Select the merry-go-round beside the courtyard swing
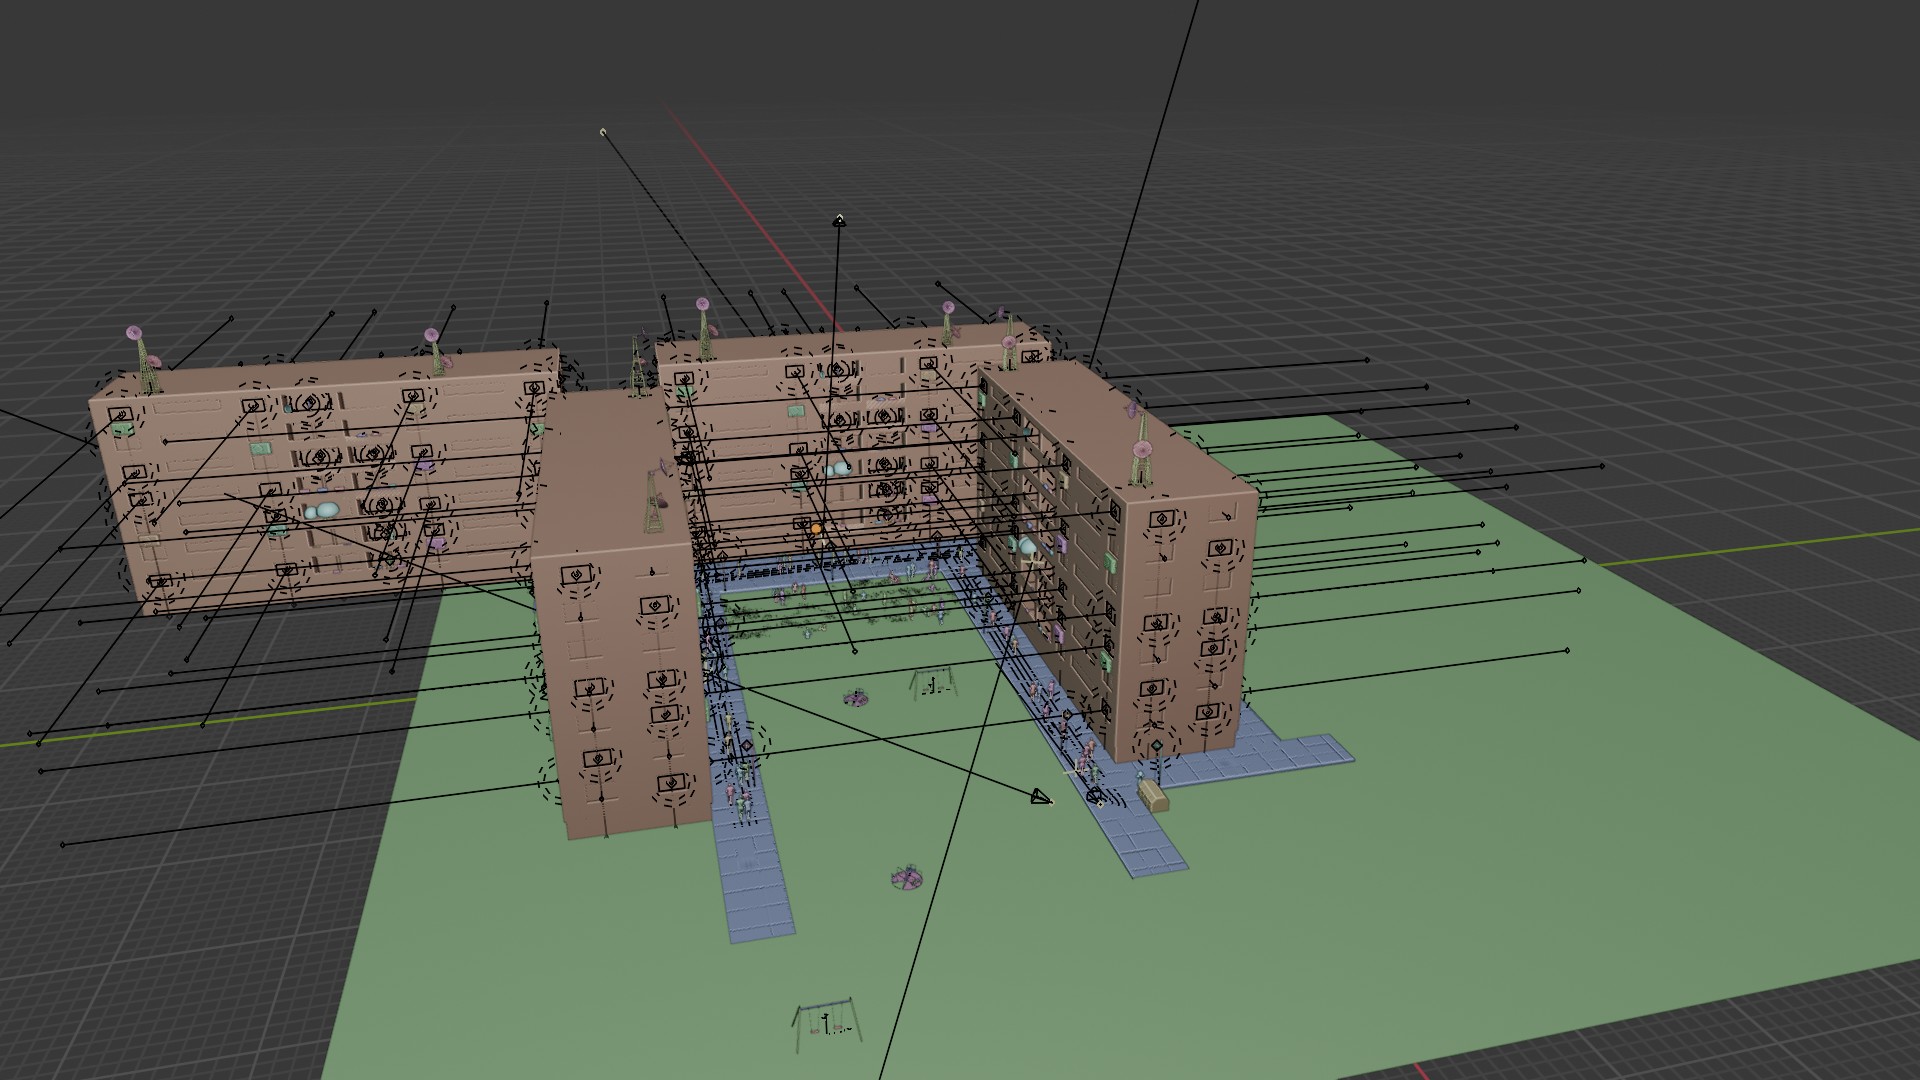The height and width of the screenshot is (1080, 1920). 856,698
